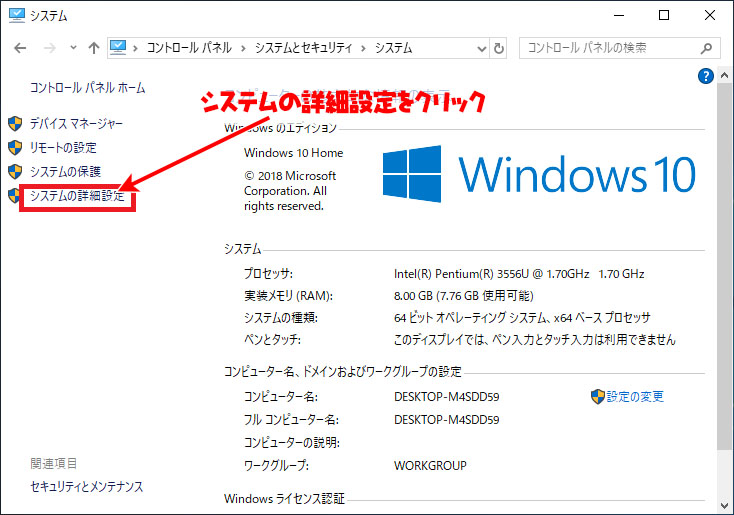Click the computer icon in address bar

click(118, 47)
